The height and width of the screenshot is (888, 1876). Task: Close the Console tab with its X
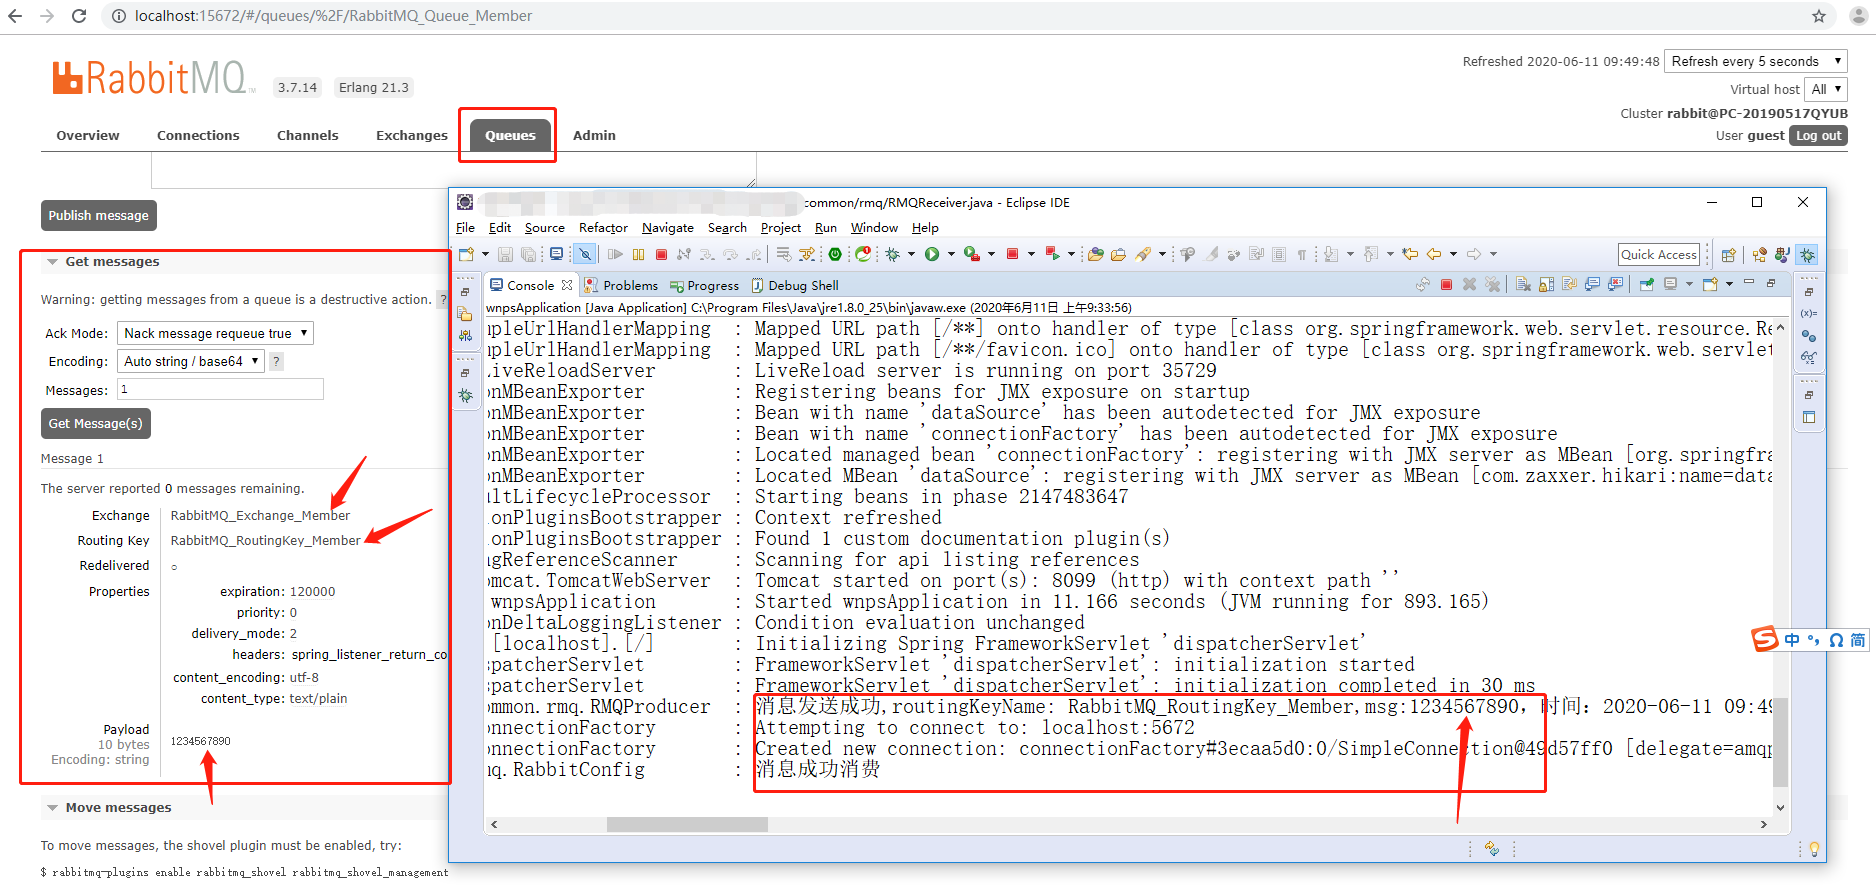click(567, 285)
